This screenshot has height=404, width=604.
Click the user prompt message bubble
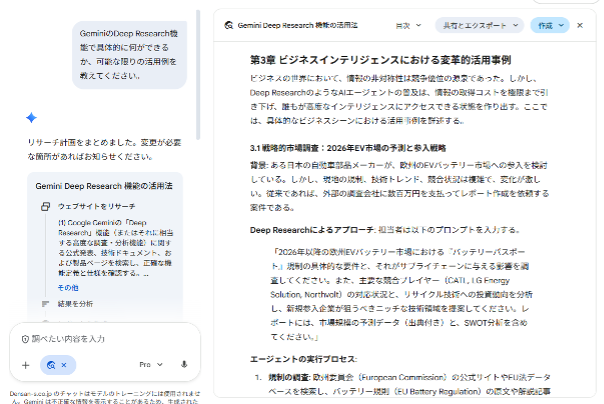[129, 55]
